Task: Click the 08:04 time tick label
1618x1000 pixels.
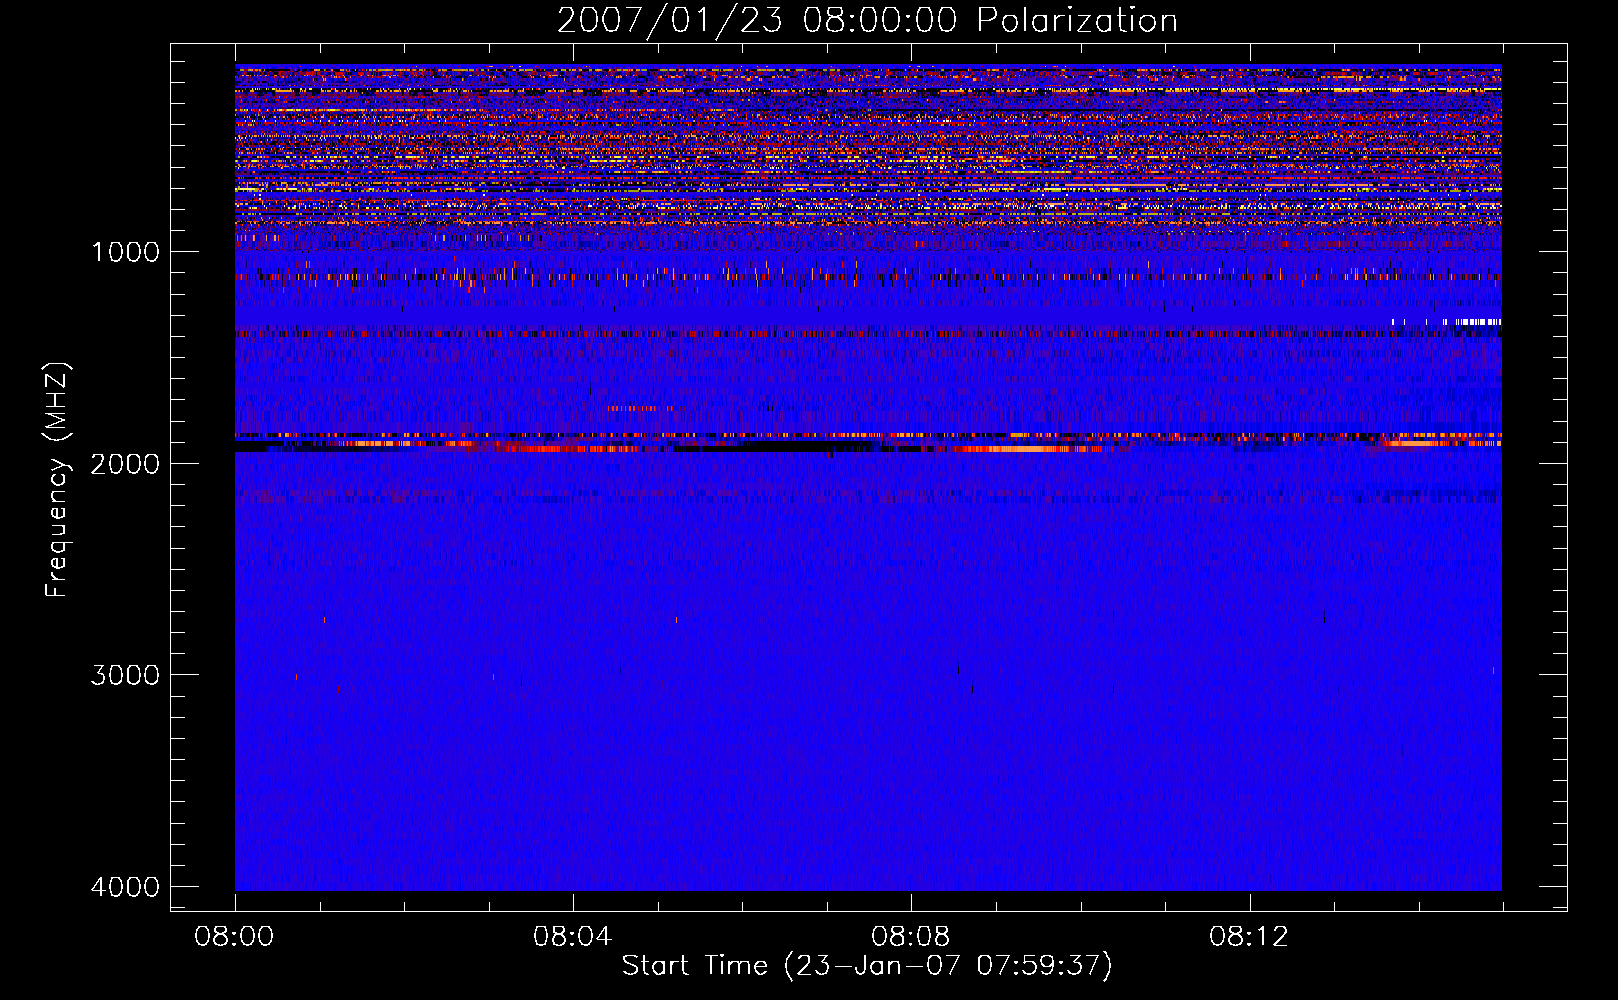Action: point(572,937)
